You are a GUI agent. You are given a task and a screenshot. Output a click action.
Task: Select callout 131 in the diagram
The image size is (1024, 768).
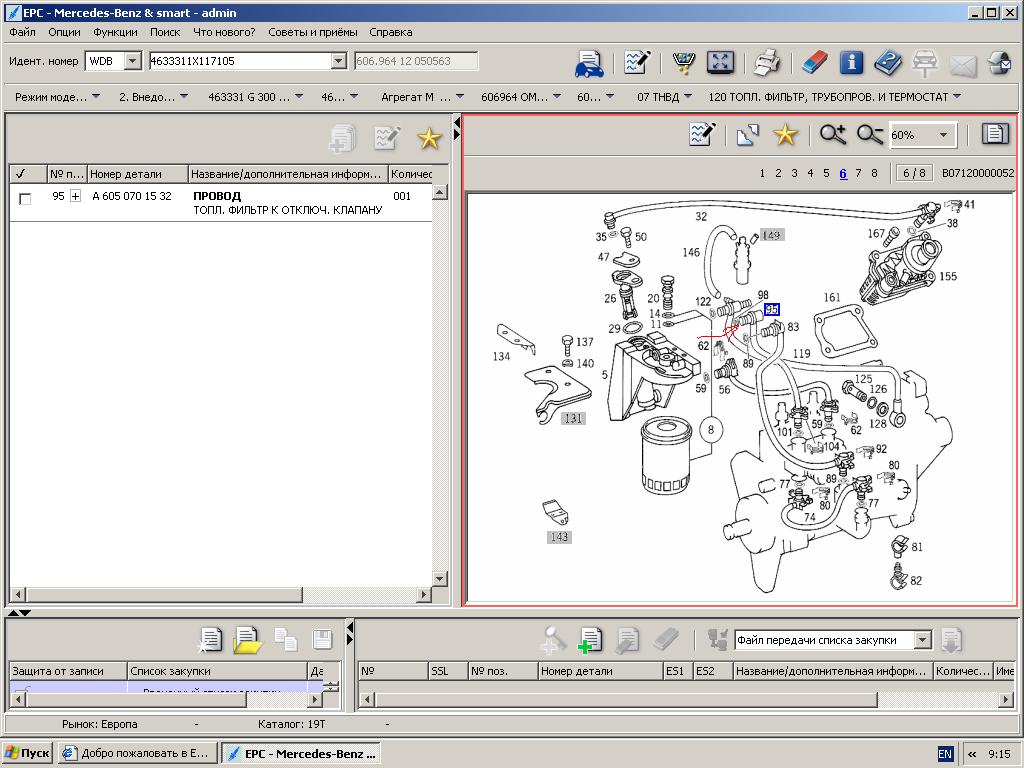click(573, 419)
